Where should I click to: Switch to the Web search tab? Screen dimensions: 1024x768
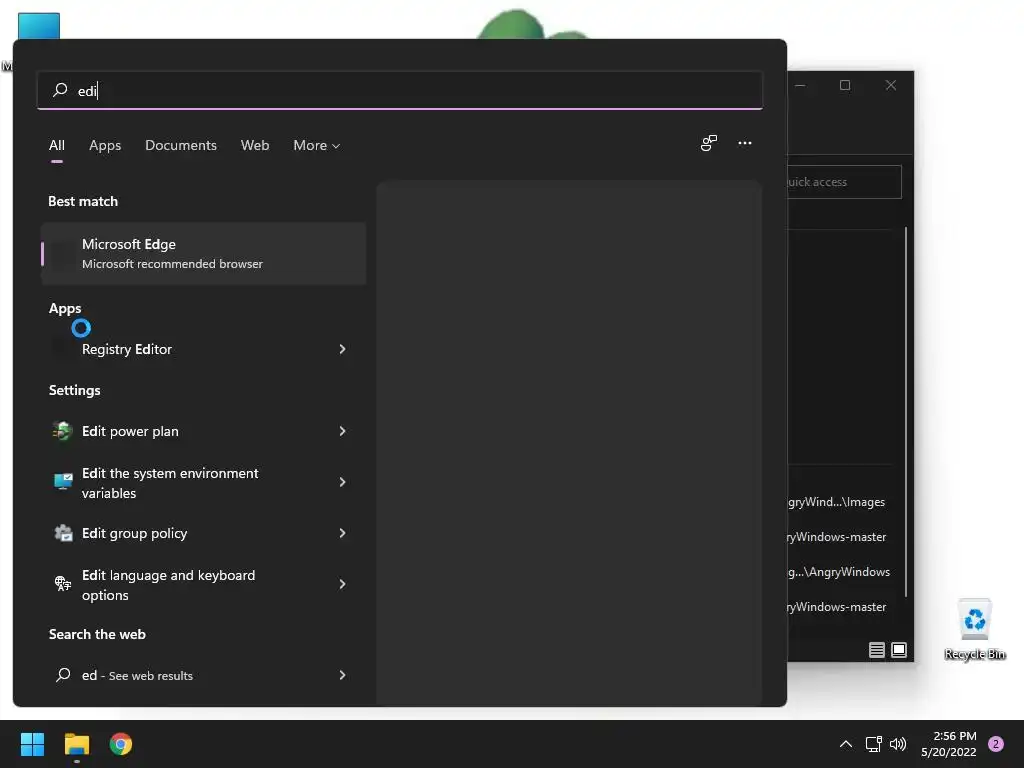(255, 145)
